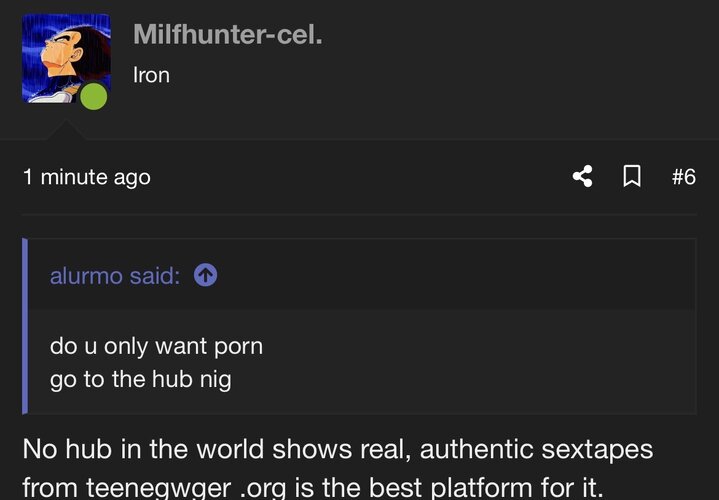Image resolution: width=719 pixels, height=500 pixels.
Task: Open the permalink for post #6
Action: pos(683,177)
